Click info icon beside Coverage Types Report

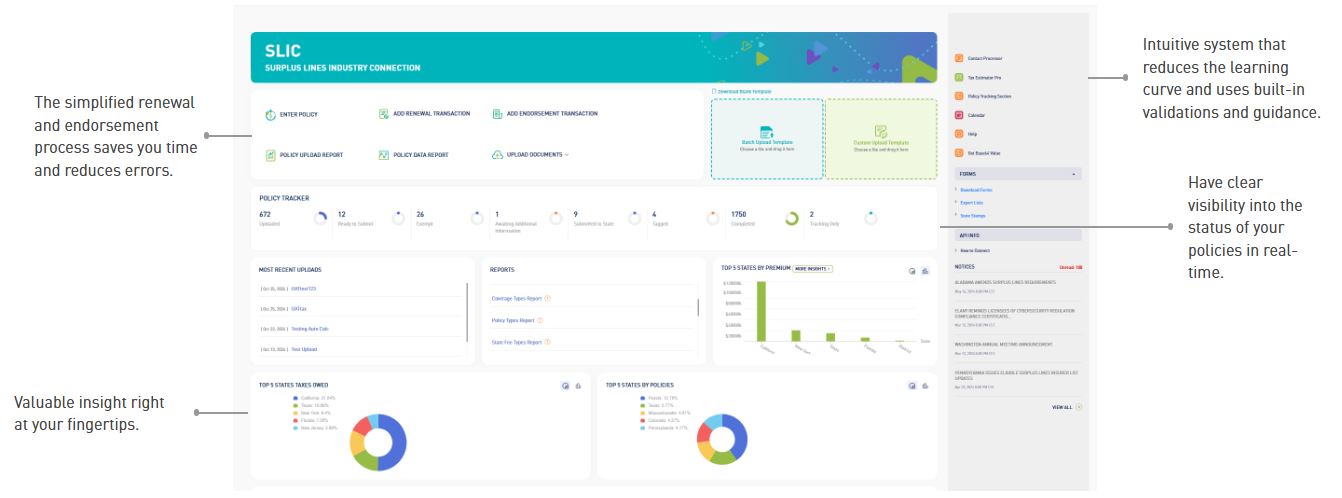coord(547,298)
